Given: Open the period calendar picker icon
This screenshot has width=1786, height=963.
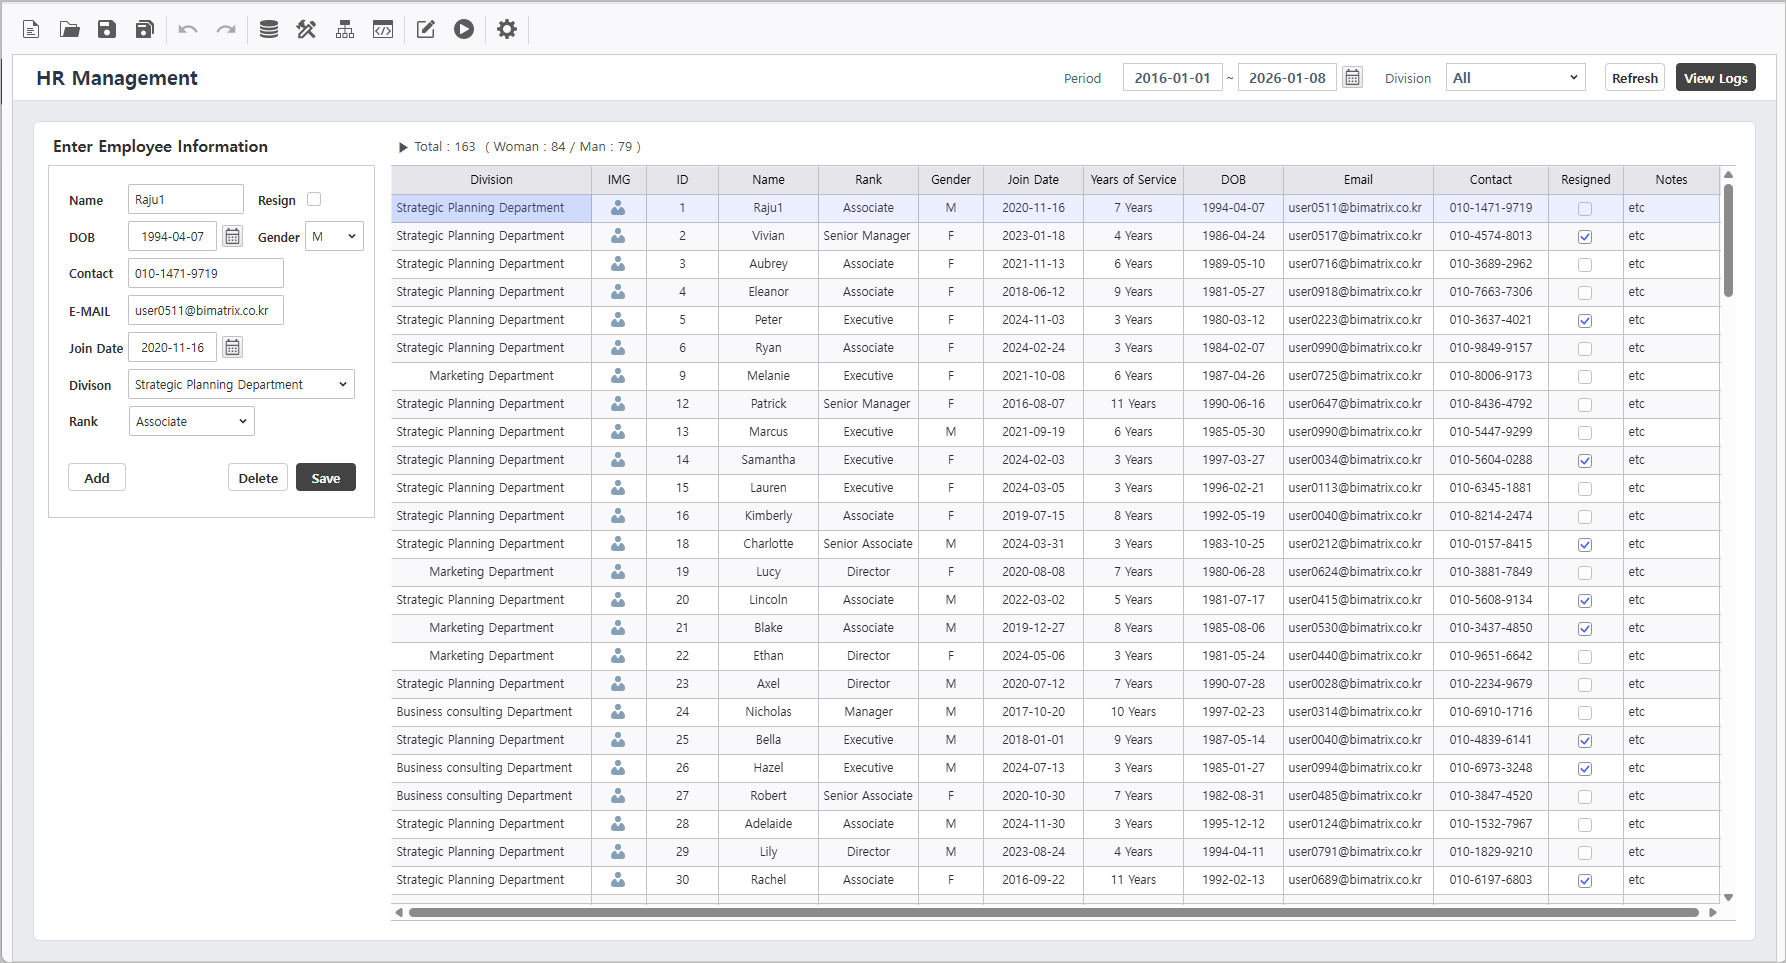Looking at the screenshot, I should 1352,77.
